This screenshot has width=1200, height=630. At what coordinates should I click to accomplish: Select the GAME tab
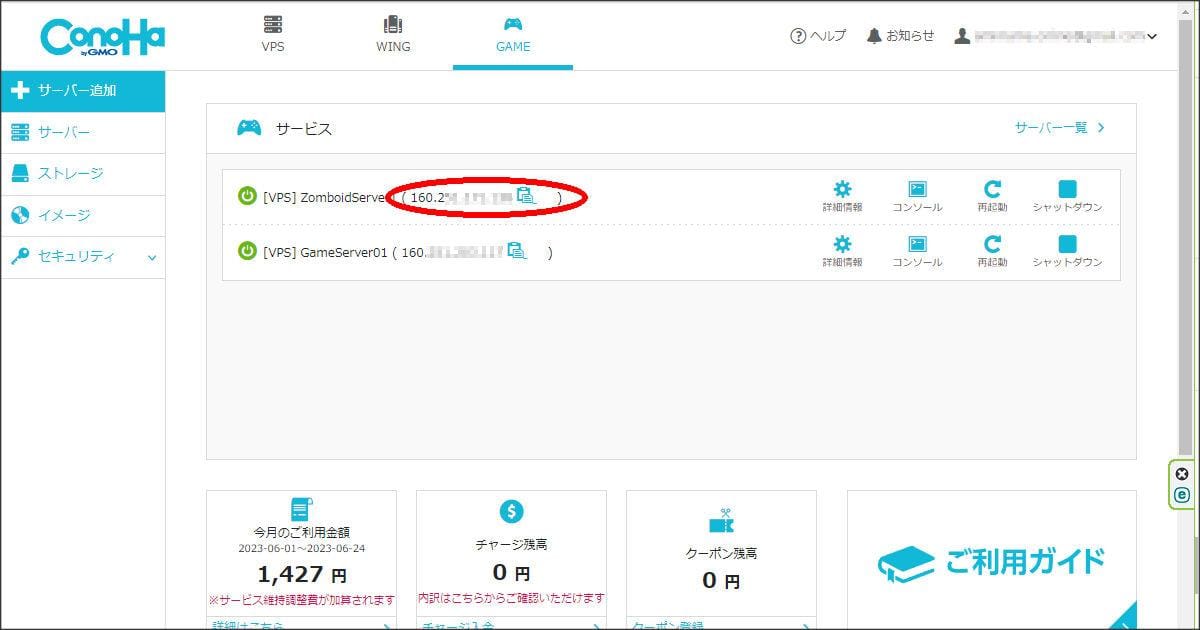(x=513, y=35)
